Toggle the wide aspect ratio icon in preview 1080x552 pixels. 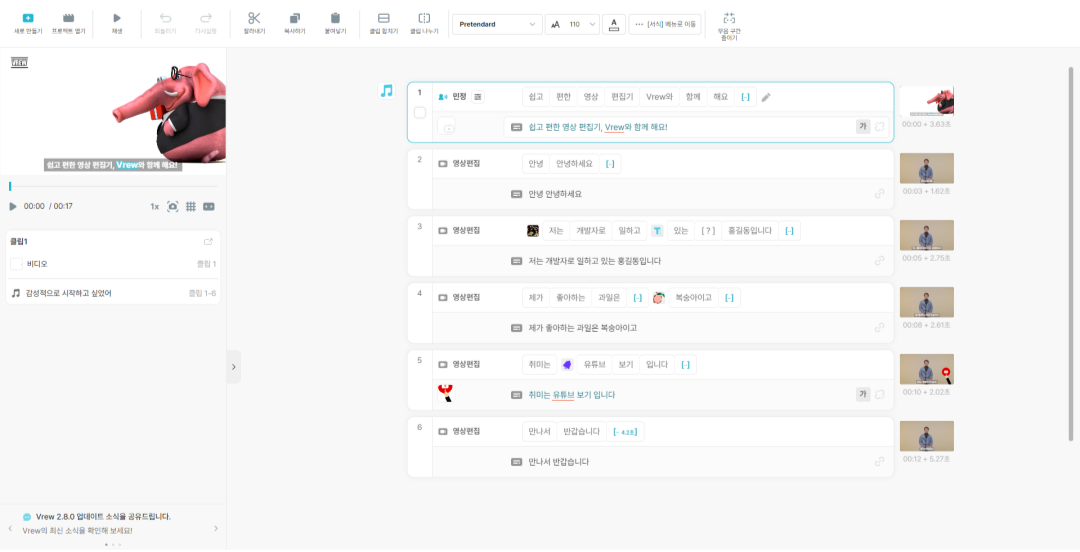(x=209, y=206)
